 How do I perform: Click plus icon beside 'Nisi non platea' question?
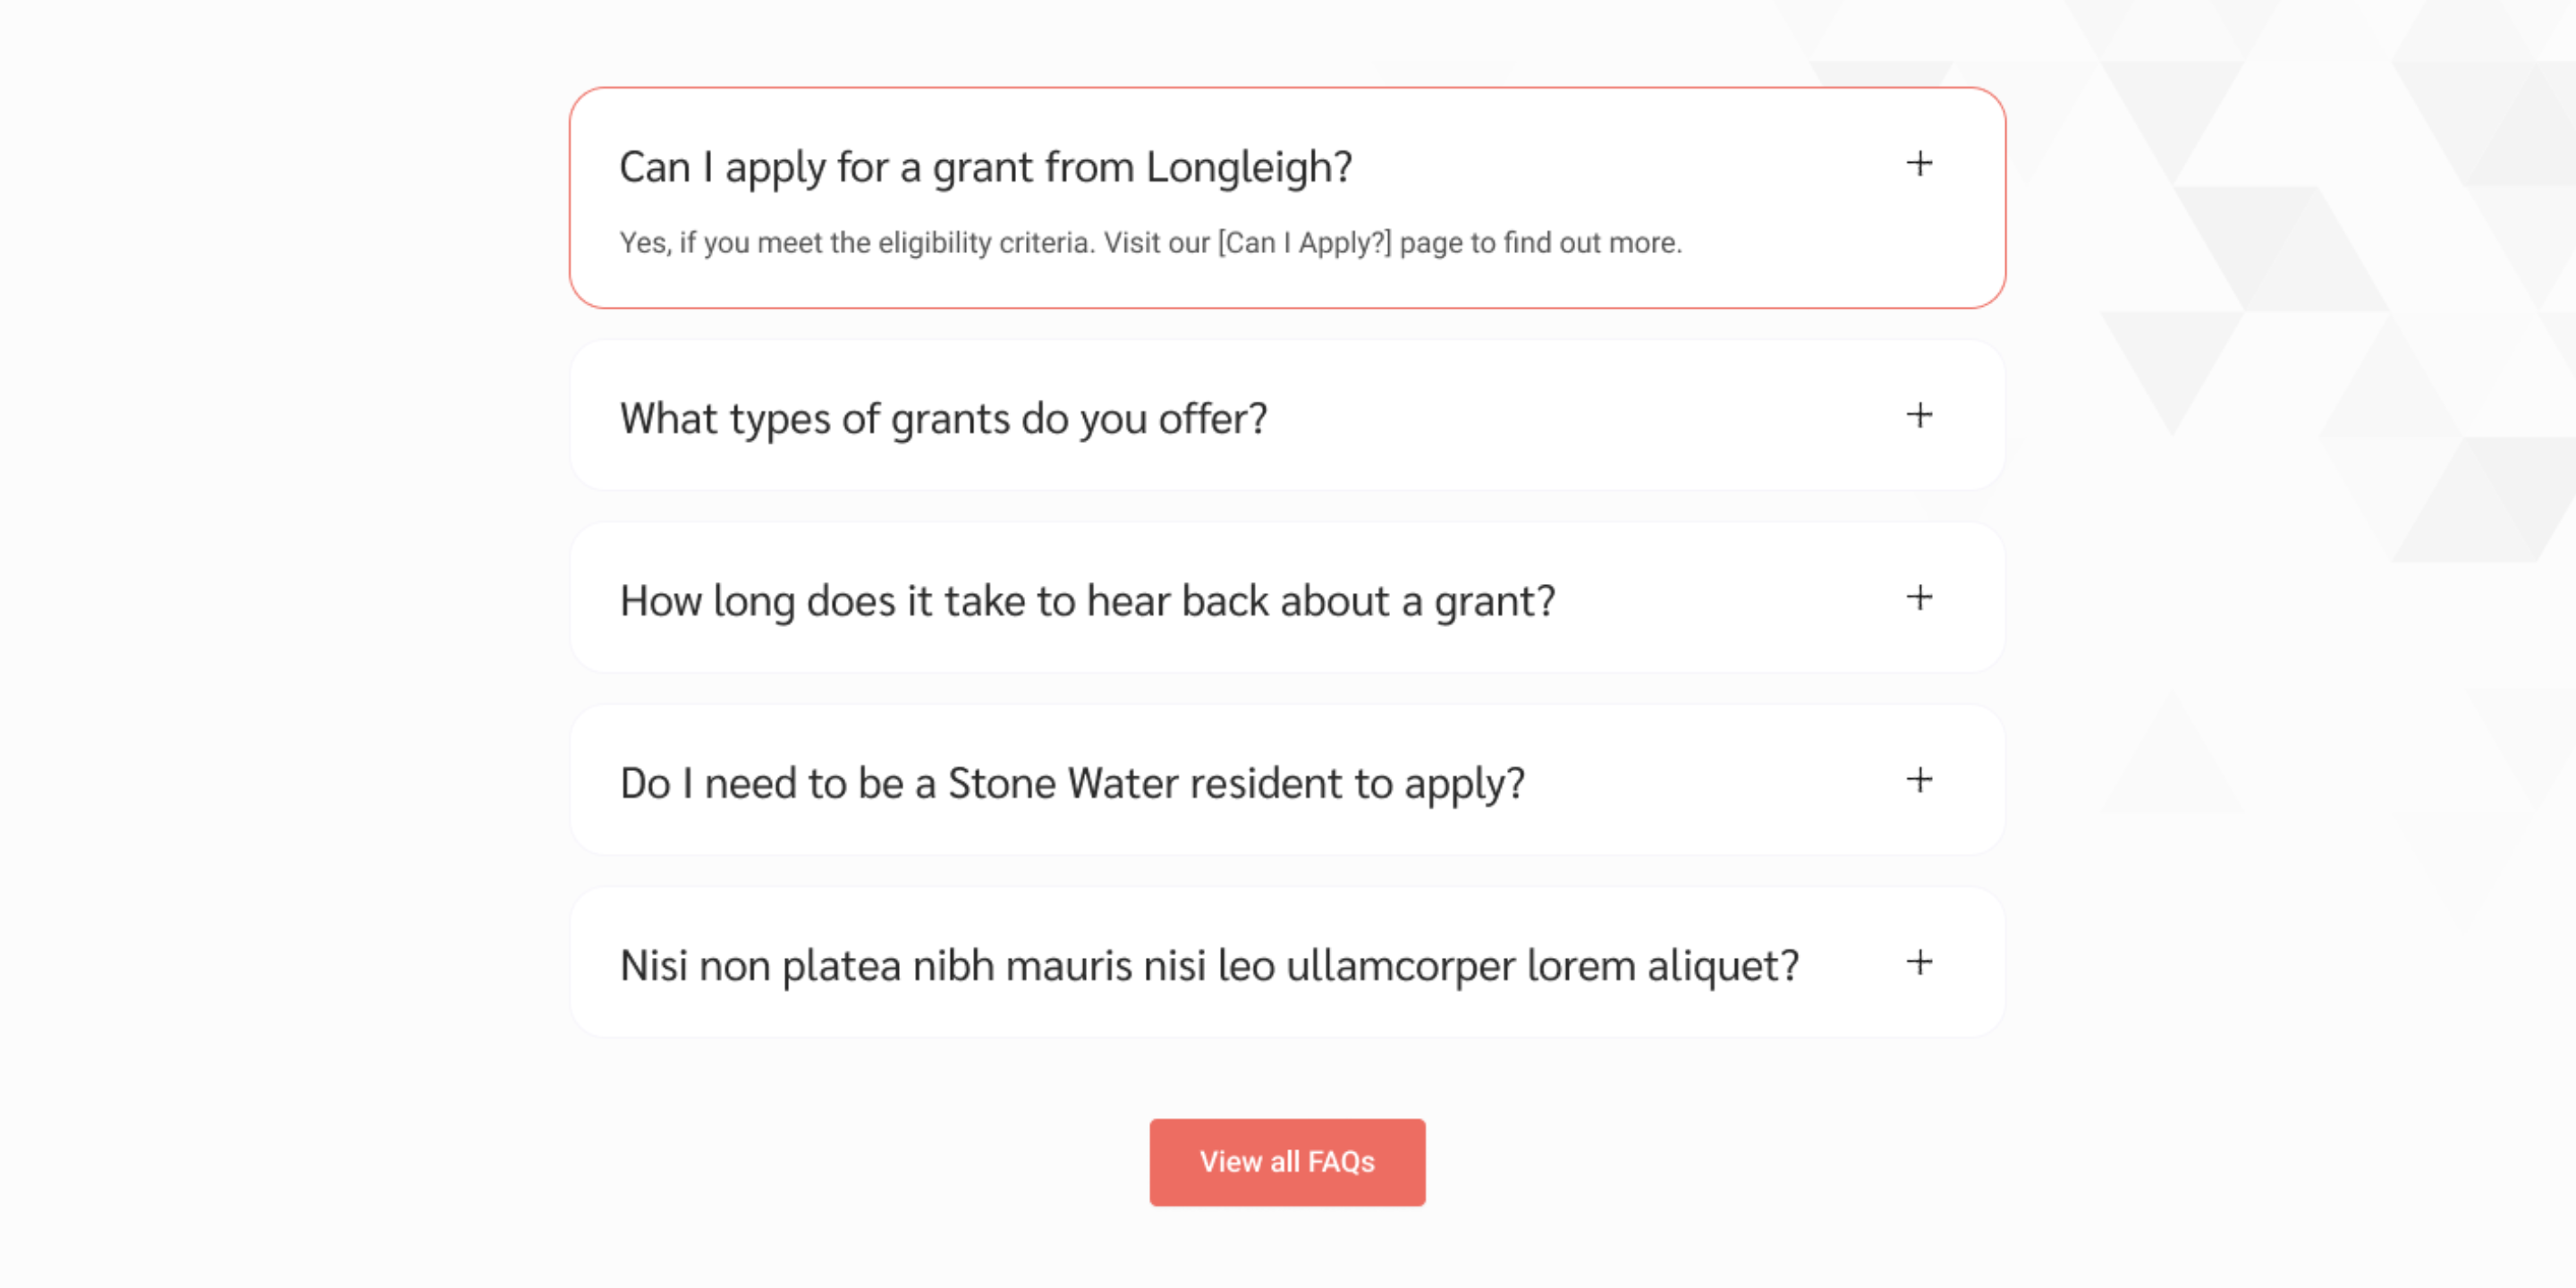click(1918, 963)
